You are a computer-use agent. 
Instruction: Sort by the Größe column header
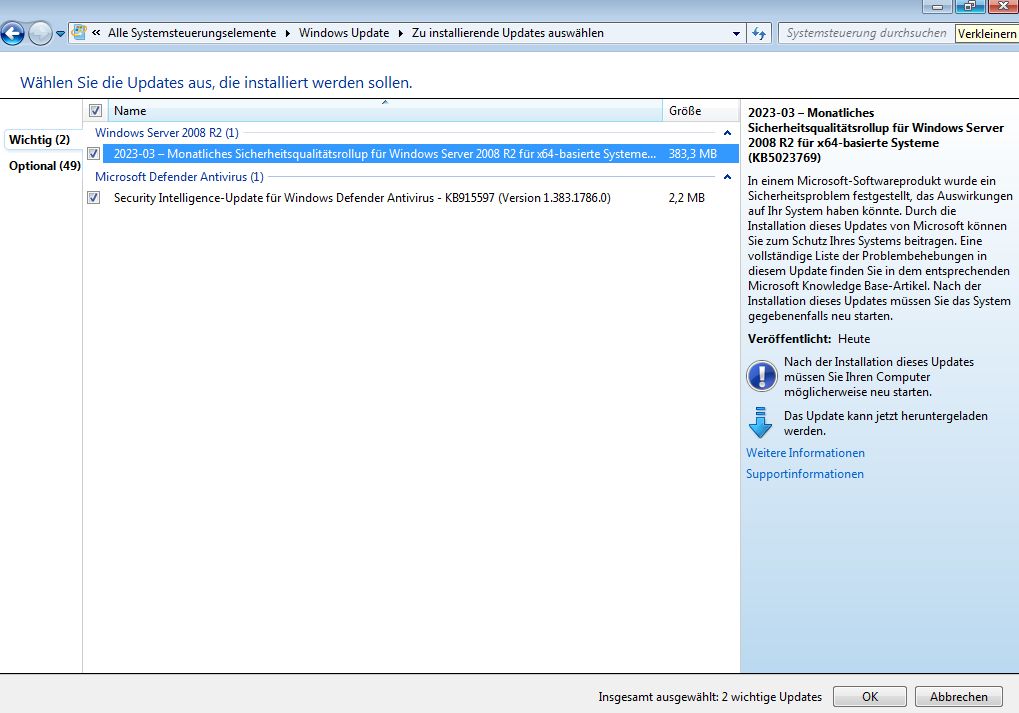pos(701,110)
